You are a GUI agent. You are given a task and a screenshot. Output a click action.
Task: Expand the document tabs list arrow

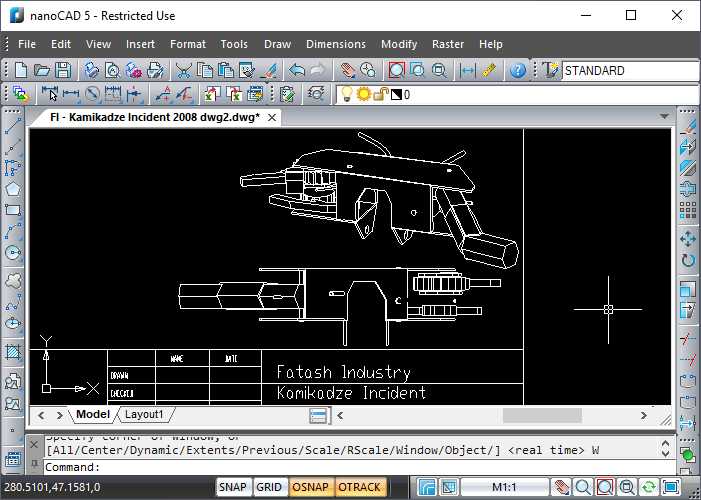tap(664, 117)
